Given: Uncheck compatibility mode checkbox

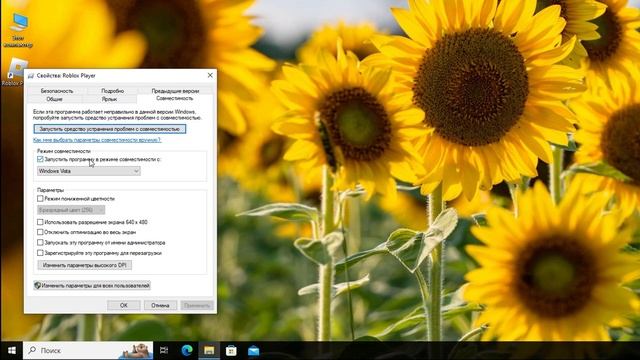Looking at the screenshot, I should coord(40,159).
